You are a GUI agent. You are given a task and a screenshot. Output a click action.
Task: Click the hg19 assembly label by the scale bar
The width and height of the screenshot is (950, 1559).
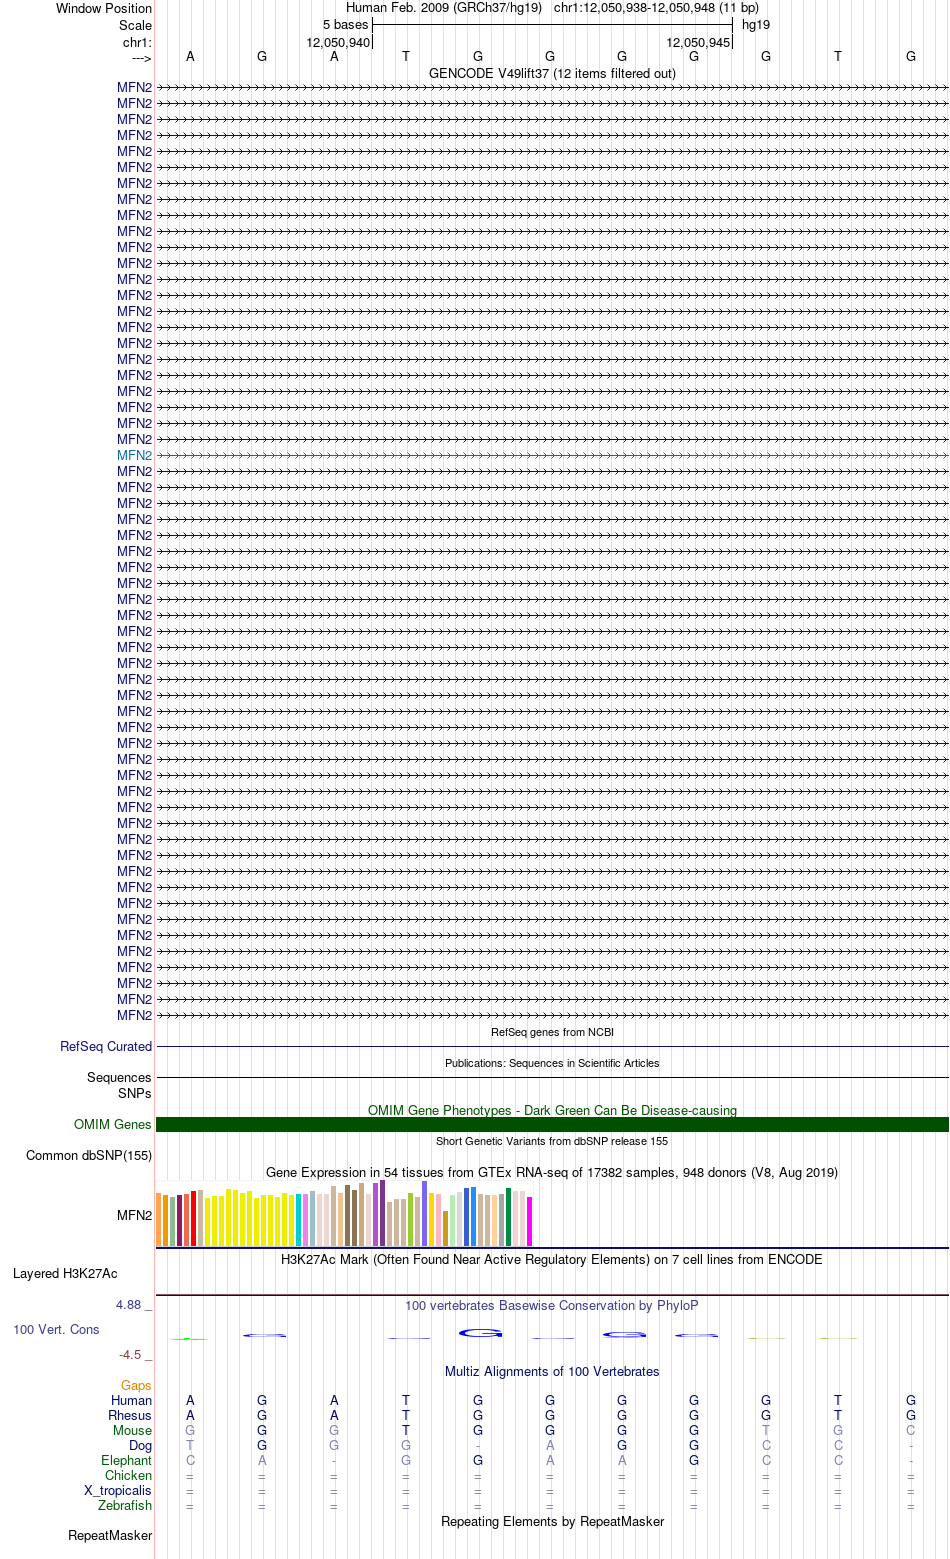pyautogui.click(x=756, y=24)
